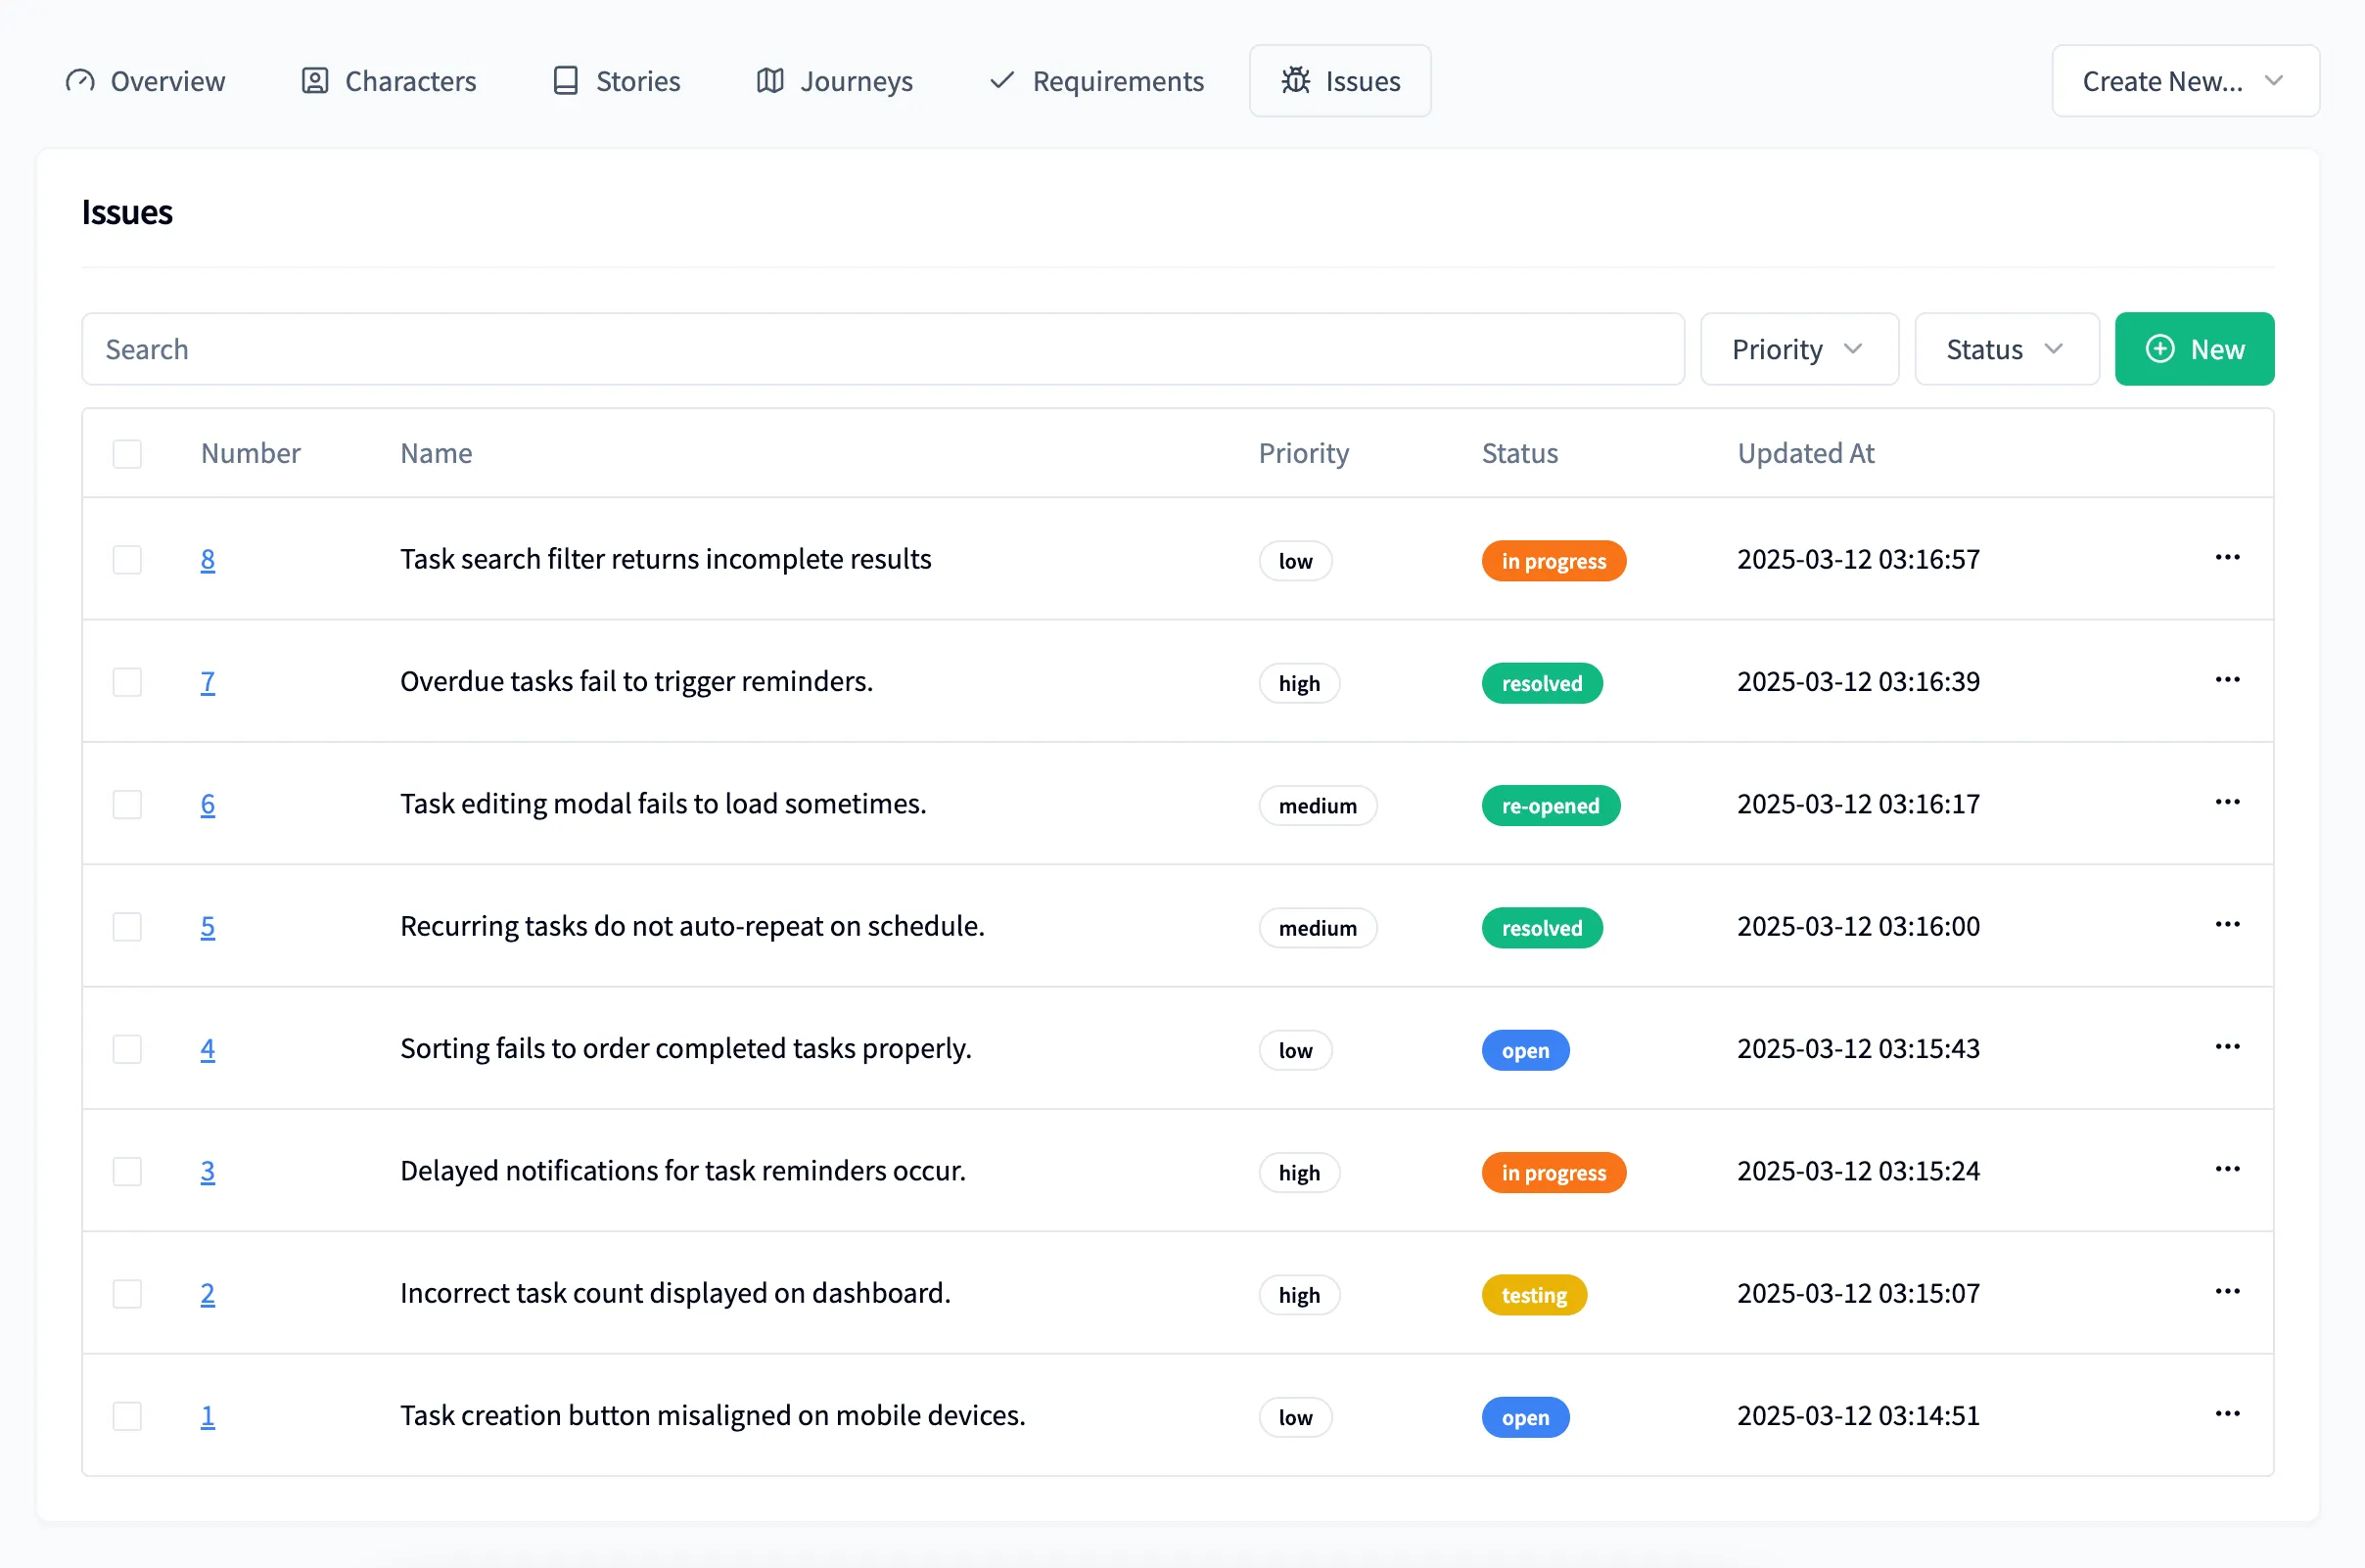Open the actions menu for issue 8
Screen dimensions: 2365x1568
click(x=2228, y=558)
